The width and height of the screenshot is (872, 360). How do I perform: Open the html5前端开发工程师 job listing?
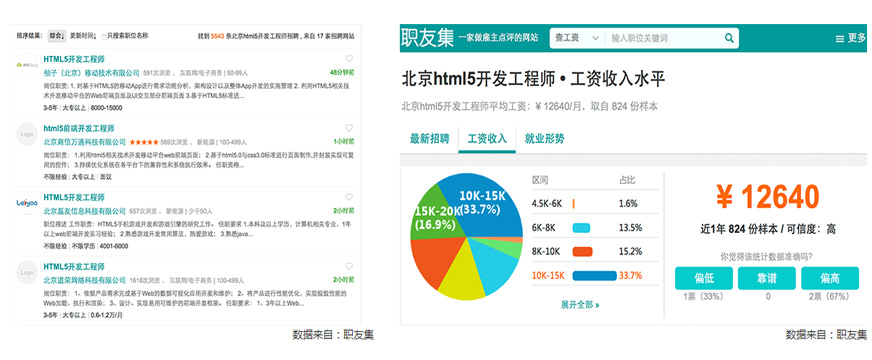coord(79,129)
